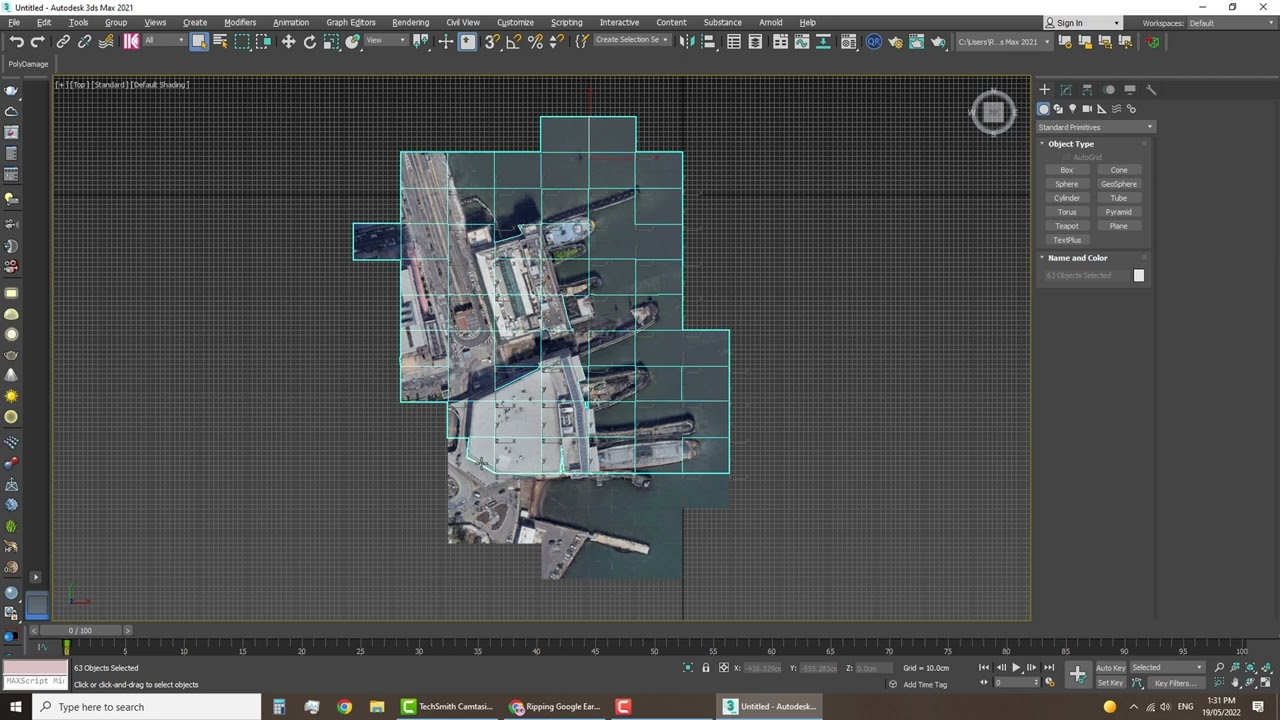Click the PolyDamage toolbar tab
Image resolution: width=1280 pixels, height=720 pixels.
tap(28, 64)
